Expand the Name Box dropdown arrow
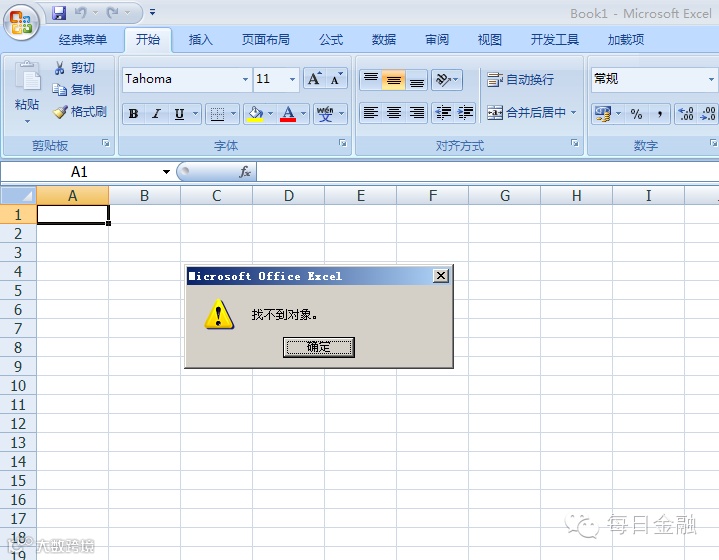This screenshot has width=719, height=560. point(166,172)
